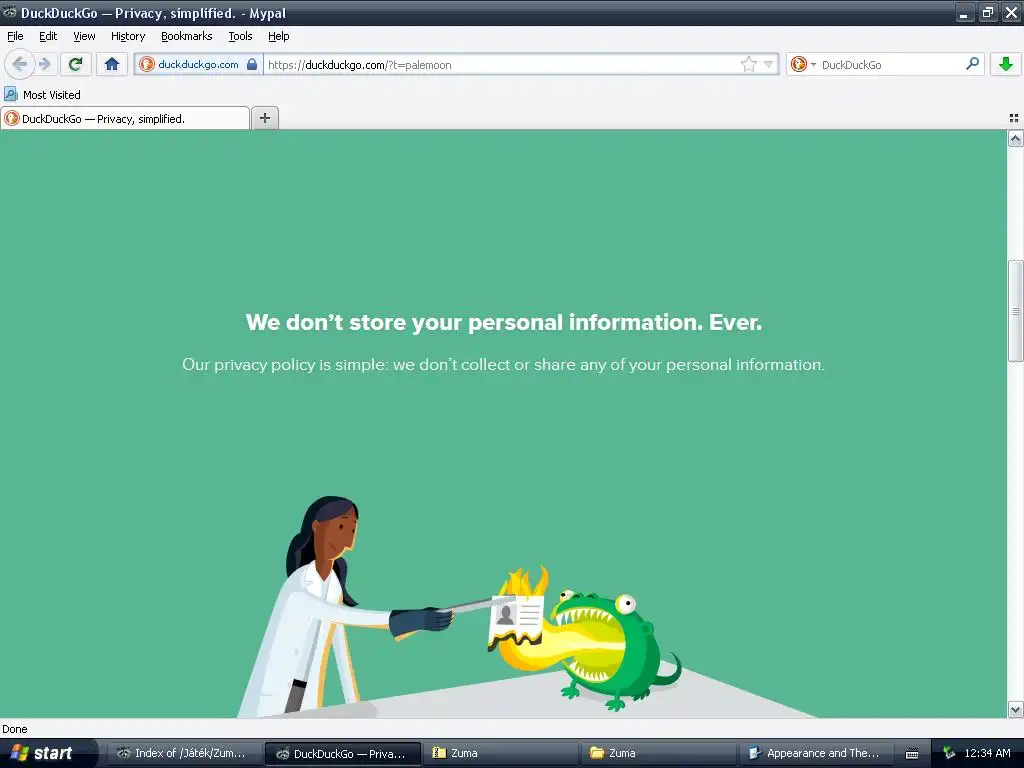The image size is (1024, 768).
Task: Click the magnifier search go icon
Action: point(972,64)
